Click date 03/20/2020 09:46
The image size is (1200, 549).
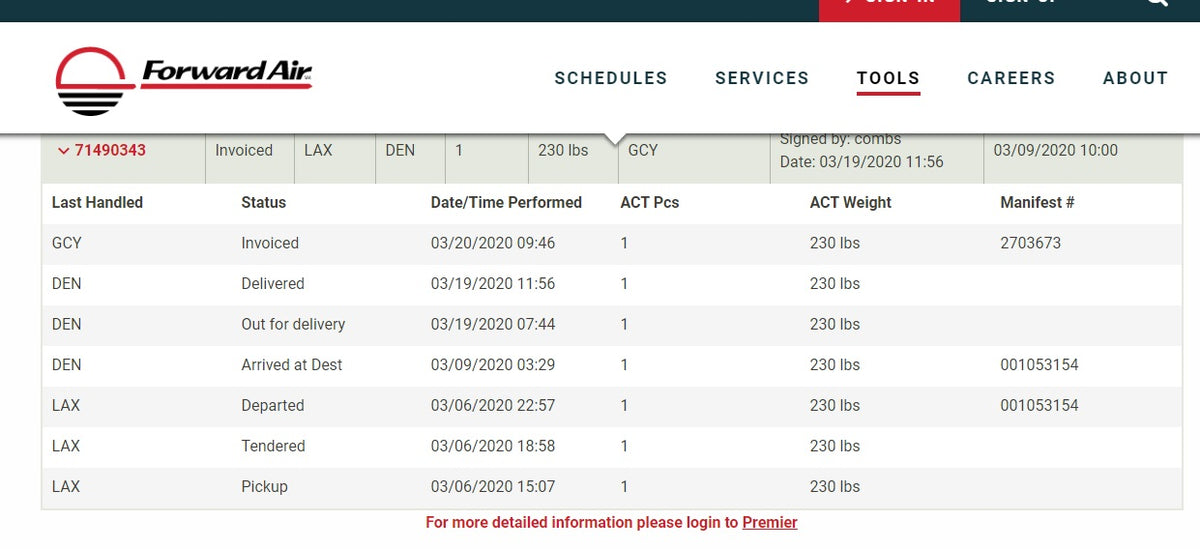pos(493,243)
